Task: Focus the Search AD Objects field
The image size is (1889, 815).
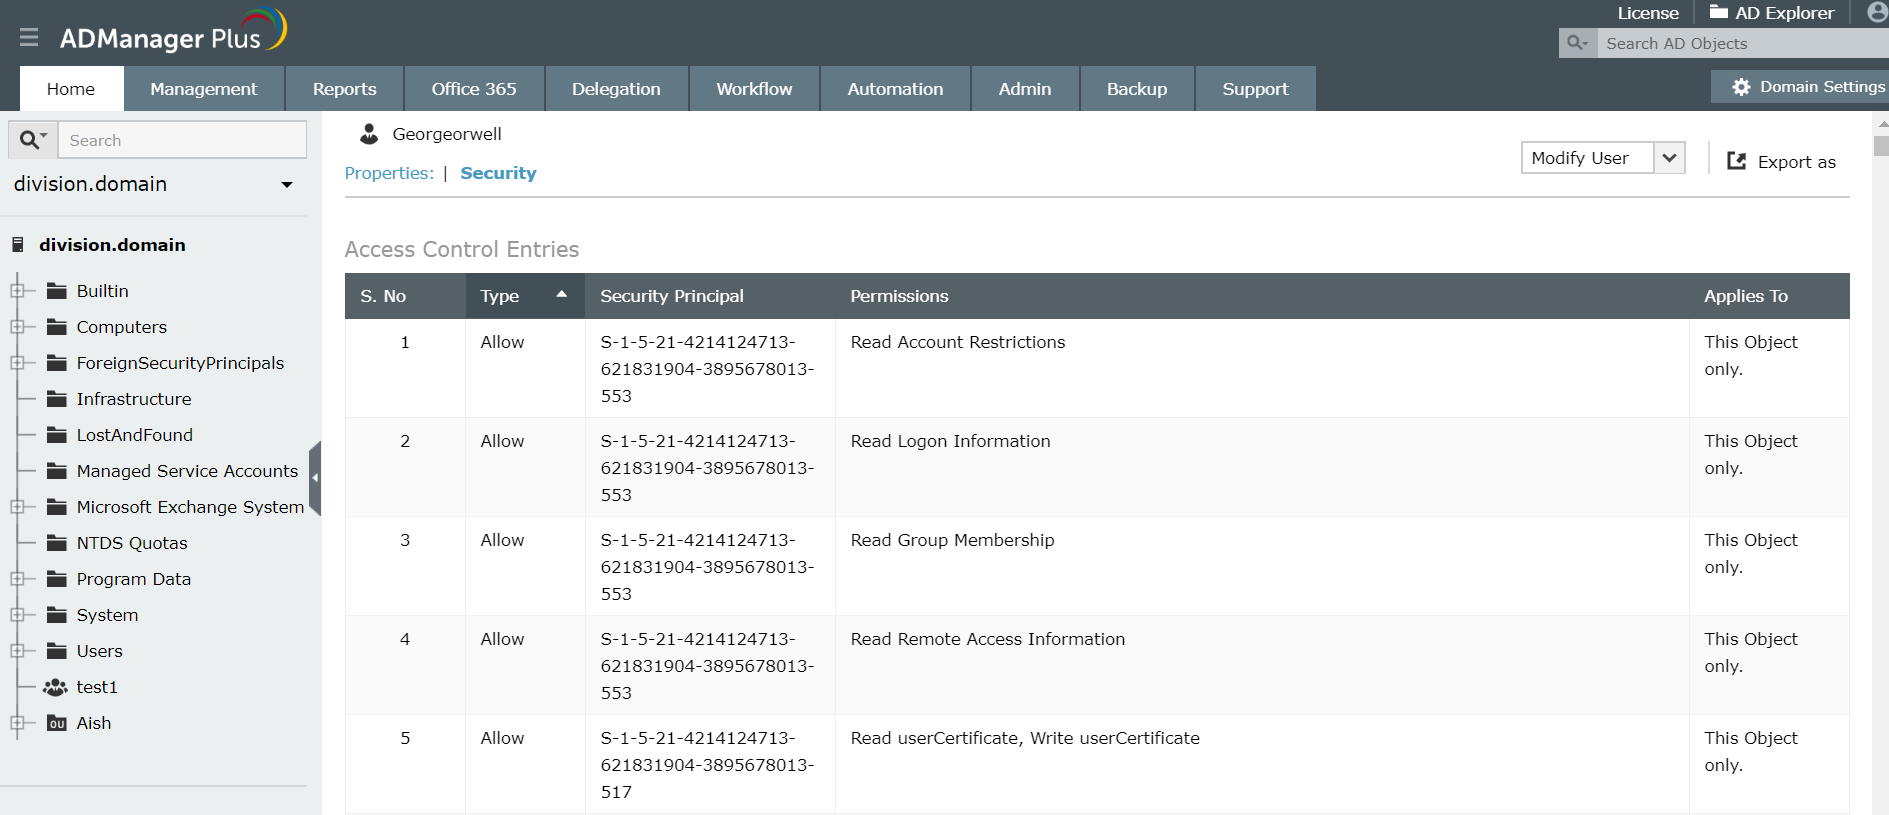Action: coord(1742,43)
